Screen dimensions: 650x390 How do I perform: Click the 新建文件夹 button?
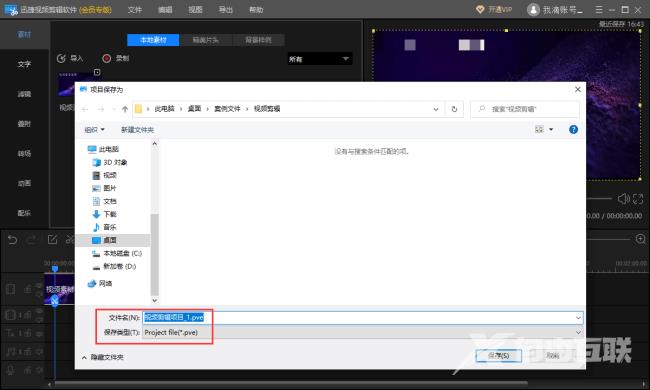(x=137, y=130)
